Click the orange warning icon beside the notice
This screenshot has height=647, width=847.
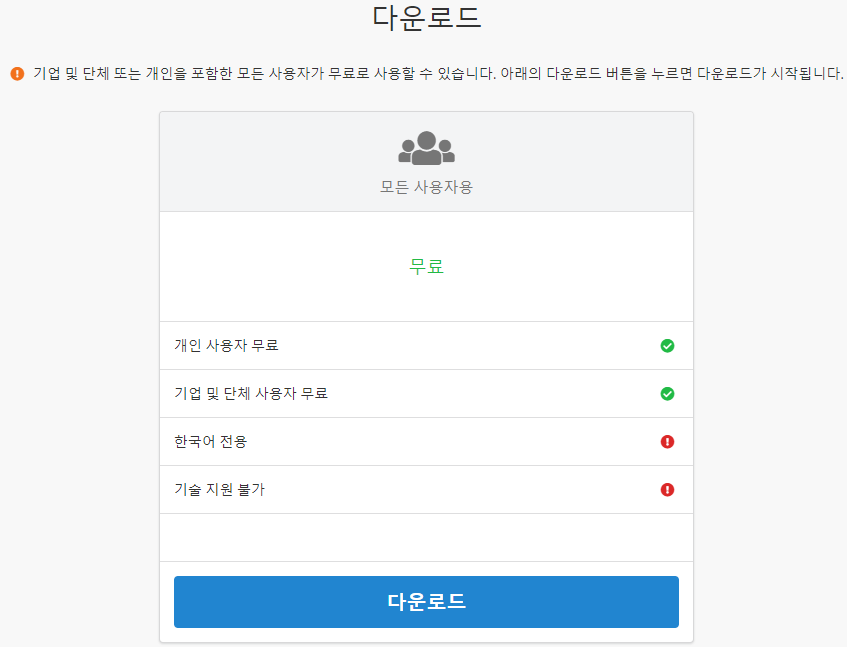pyautogui.click(x=17, y=73)
